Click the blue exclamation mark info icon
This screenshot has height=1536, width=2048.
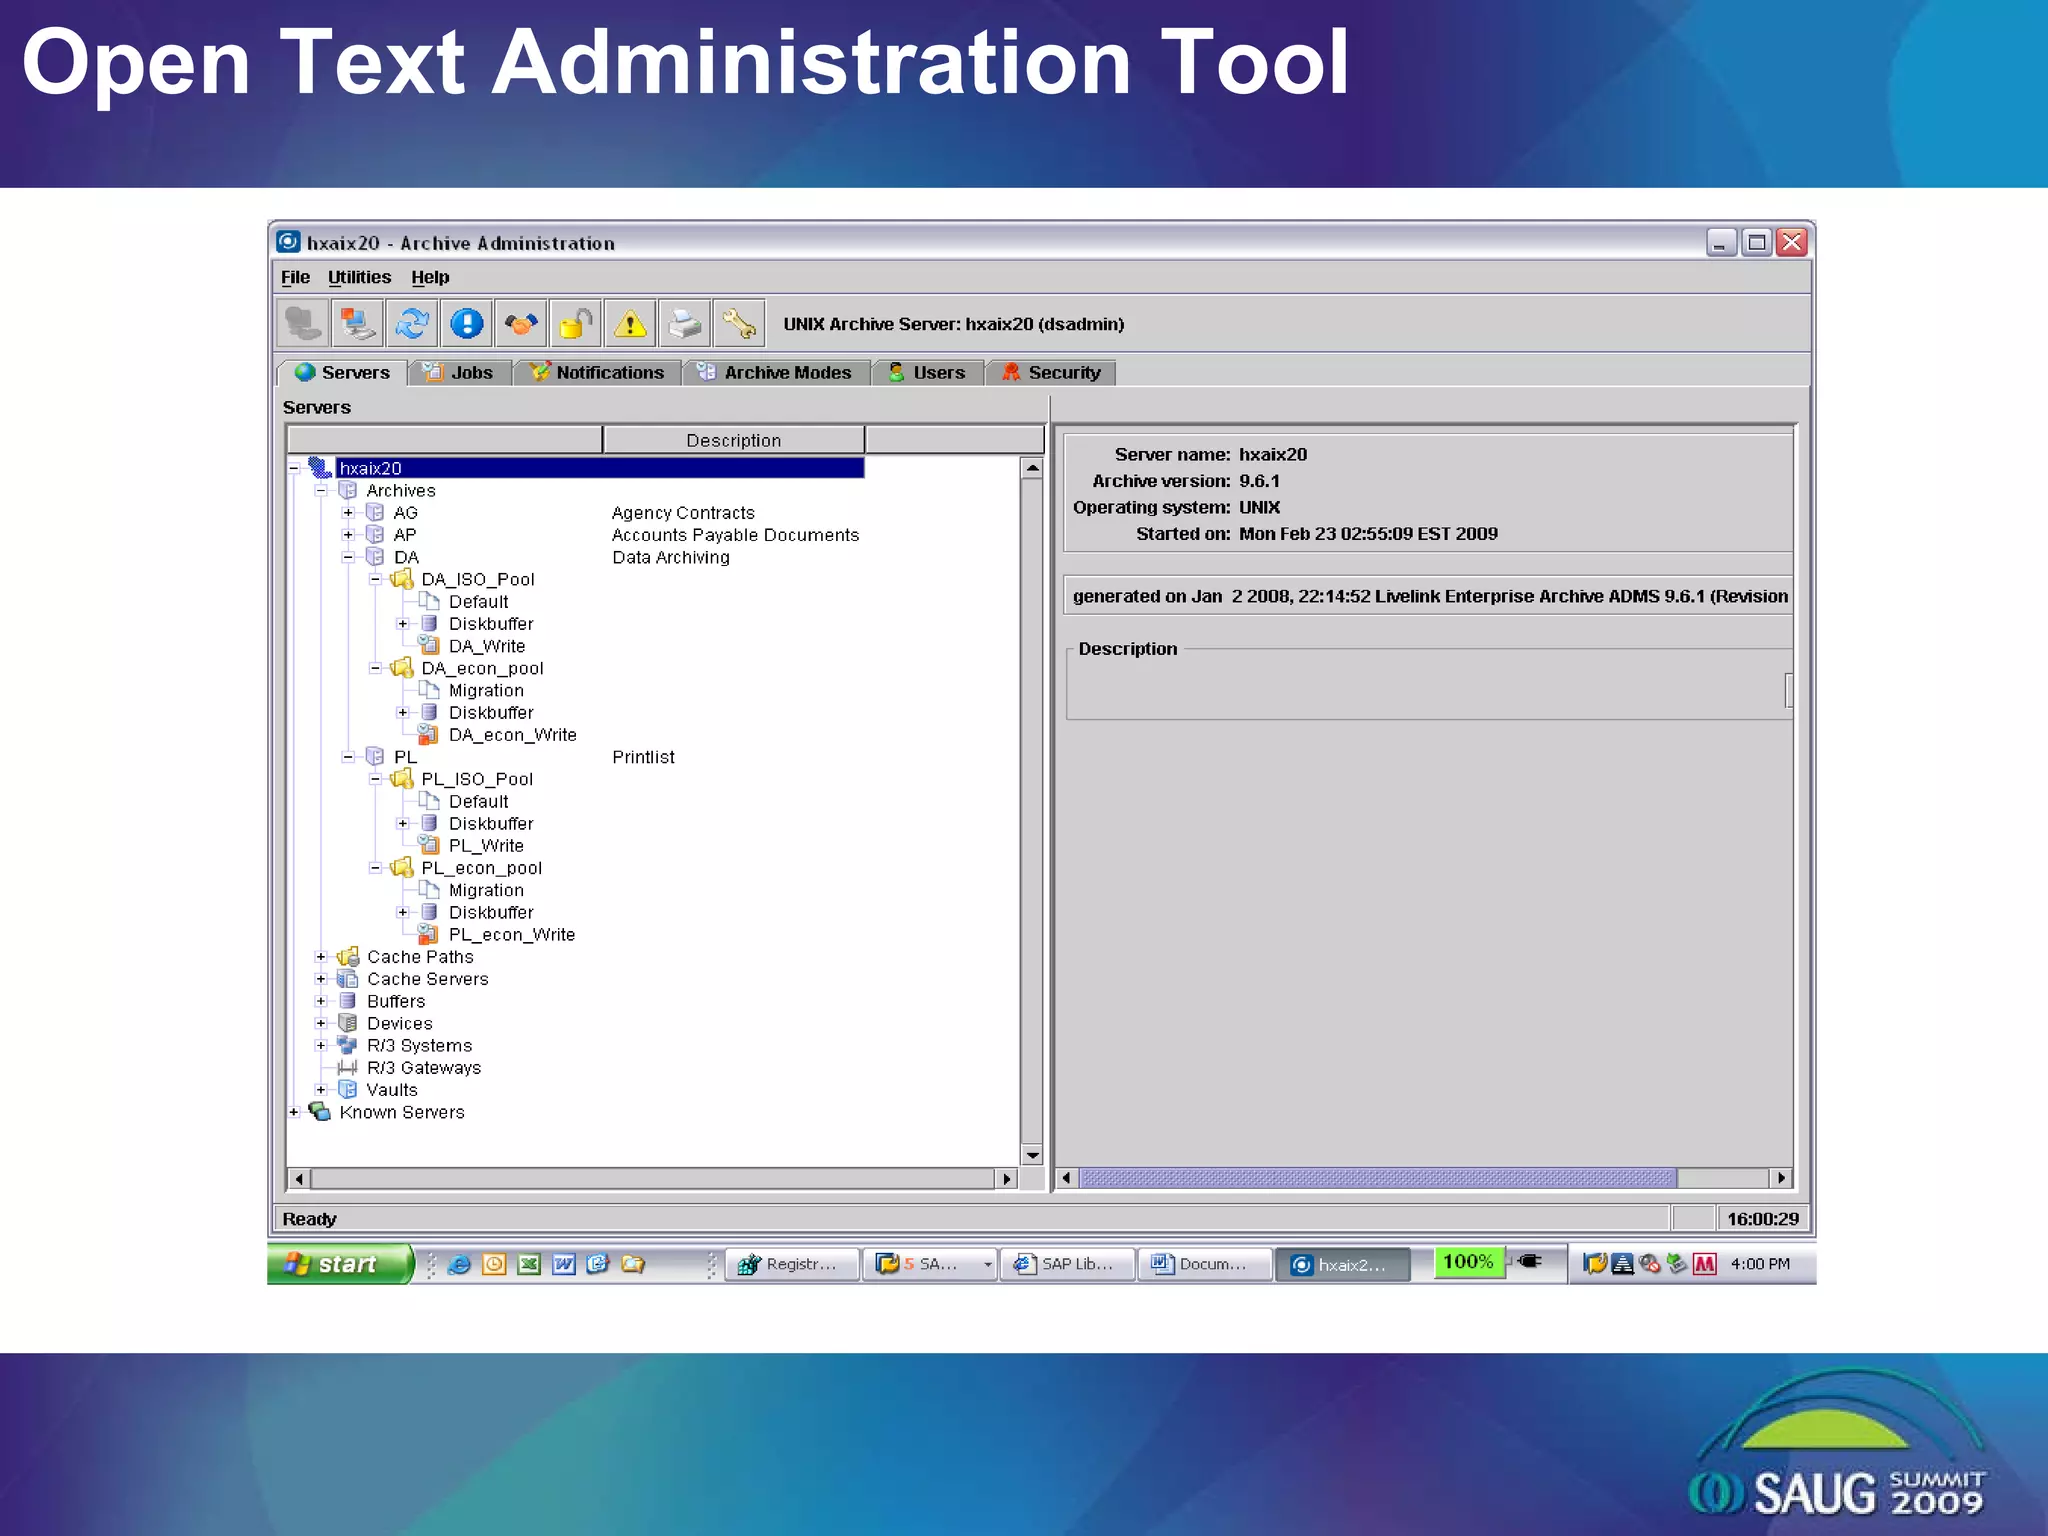pyautogui.click(x=466, y=324)
